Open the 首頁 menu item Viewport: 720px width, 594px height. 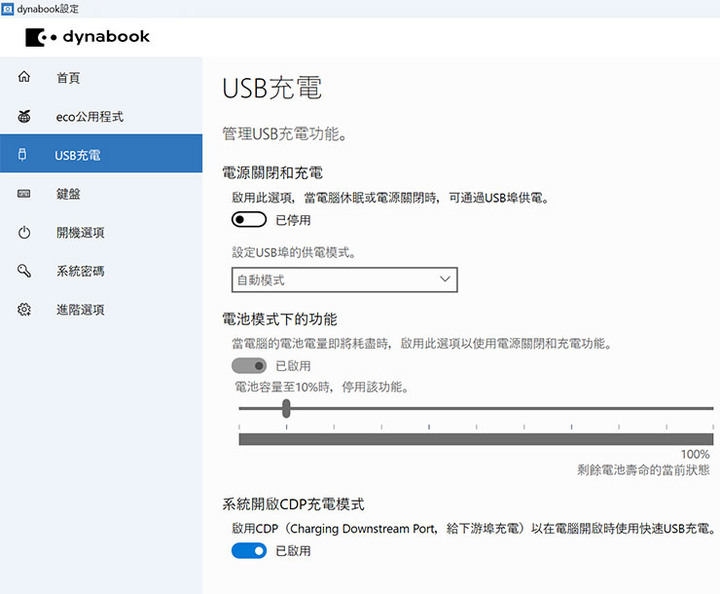101,78
